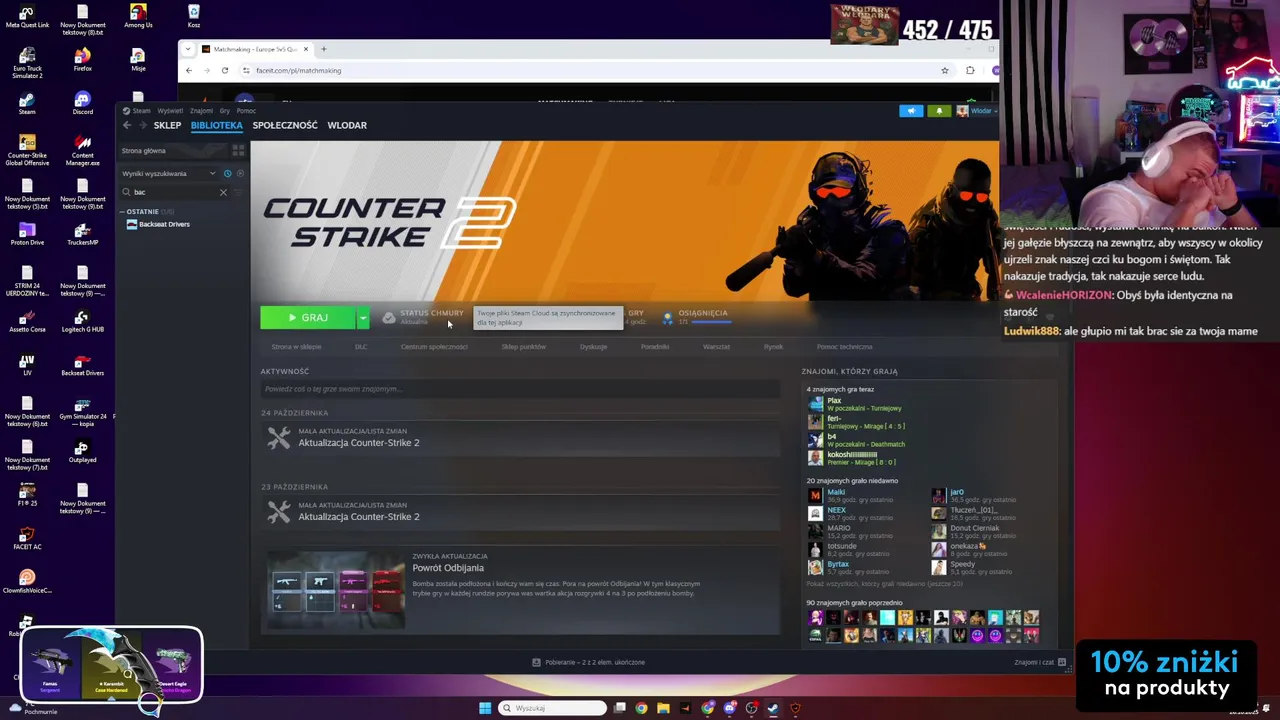
Task: Open Centrum społeczności link
Action: click(434, 347)
